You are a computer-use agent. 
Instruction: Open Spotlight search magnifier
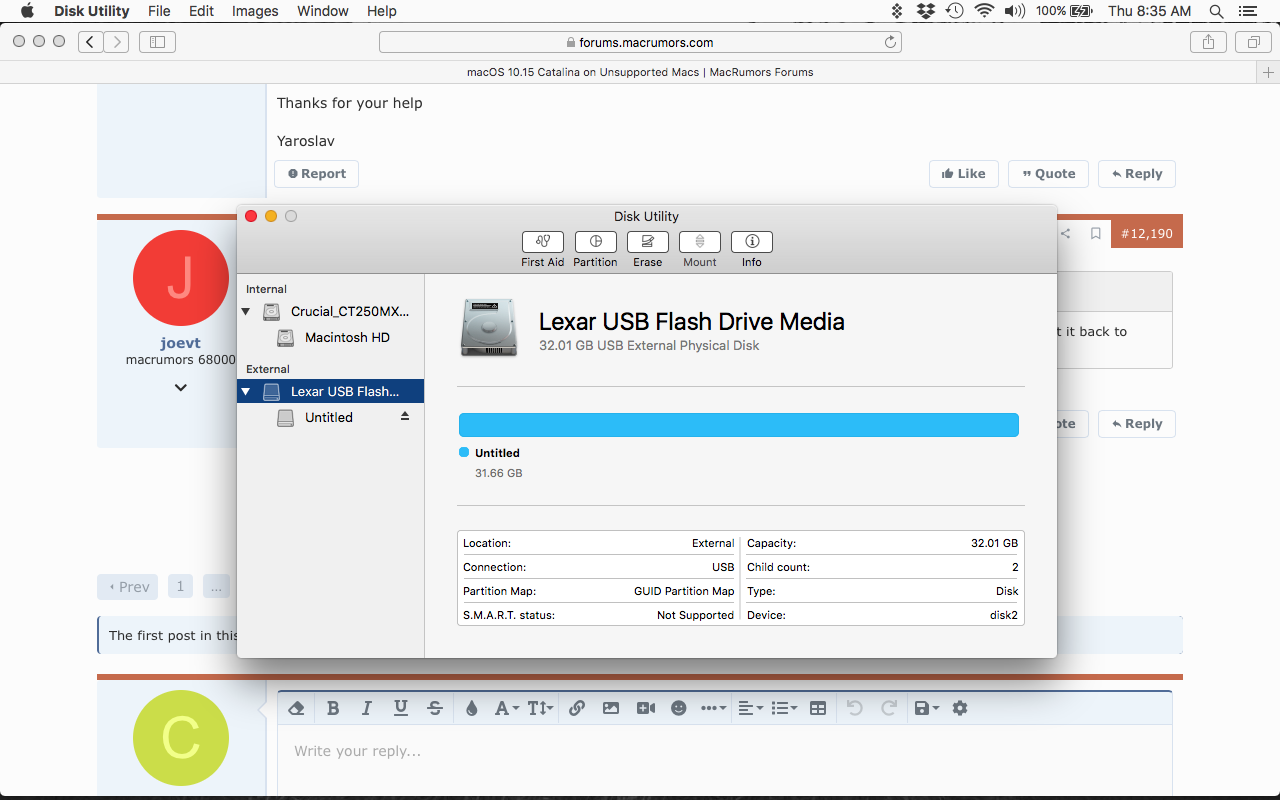click(1216, 11)
